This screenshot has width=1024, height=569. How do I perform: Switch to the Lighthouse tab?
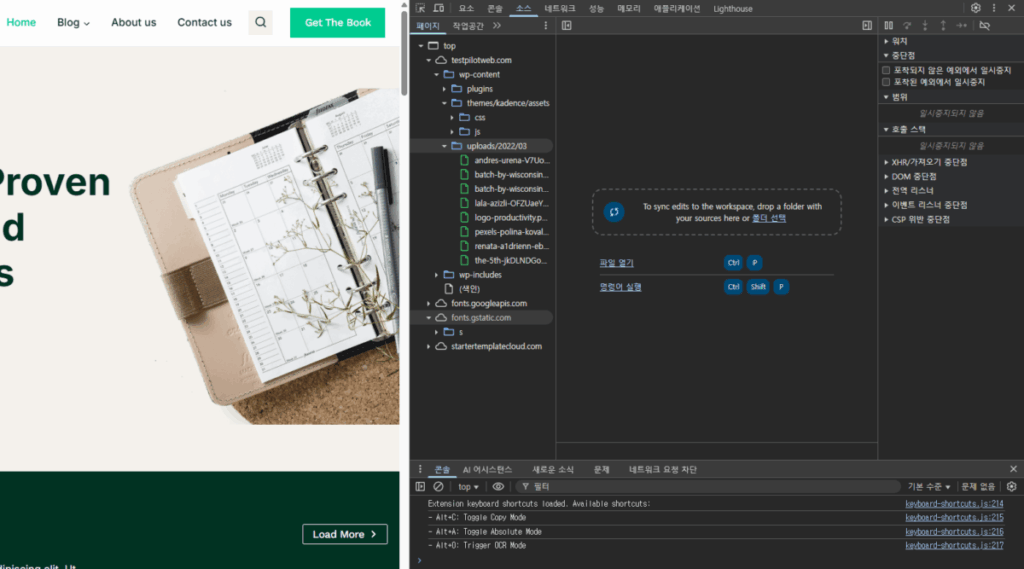pos(733,8)
